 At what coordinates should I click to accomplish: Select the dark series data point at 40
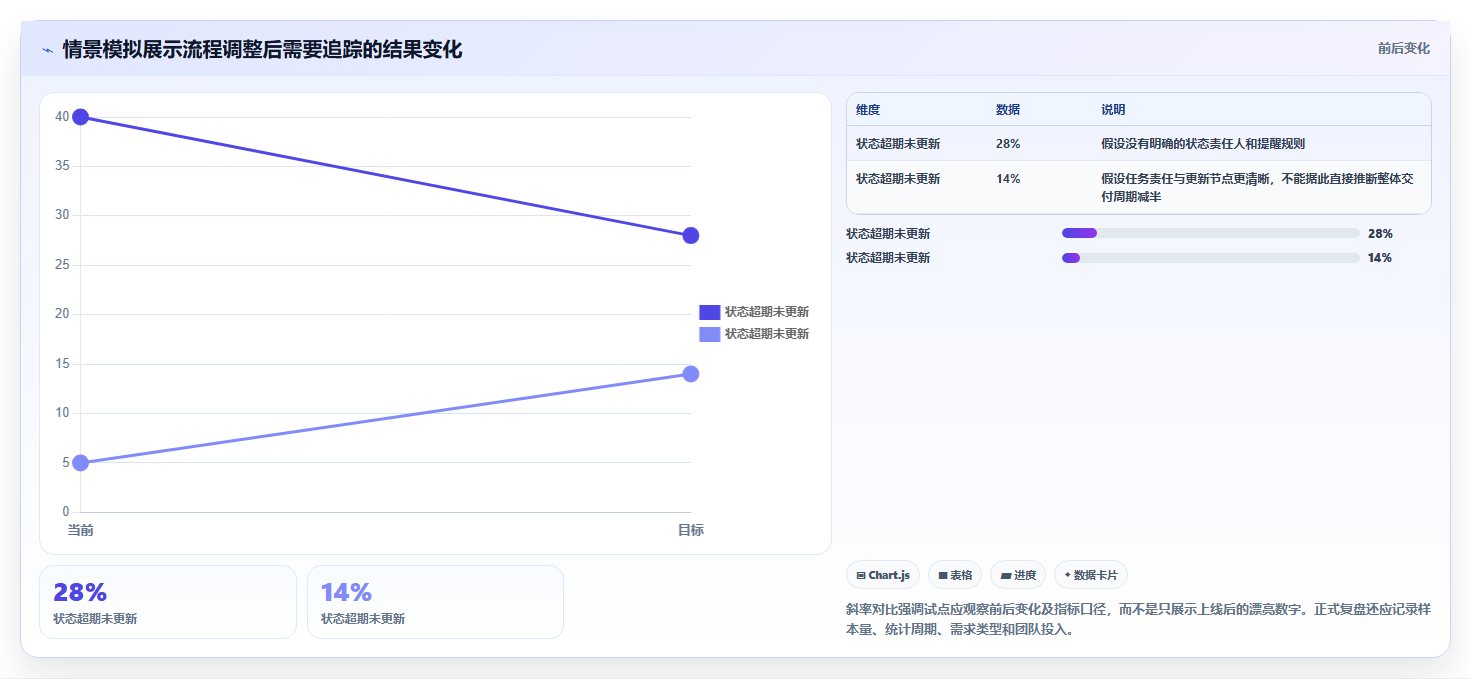click(x=81, y=117)
